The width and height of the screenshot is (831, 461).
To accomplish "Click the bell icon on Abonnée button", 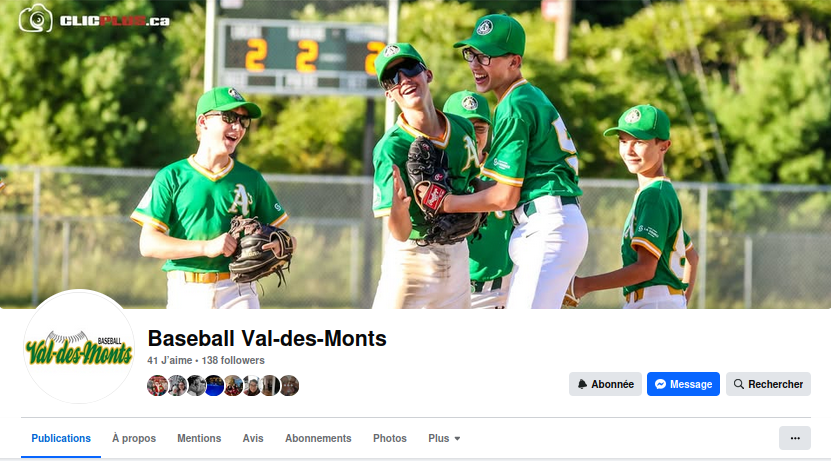I will click(582, 384).
